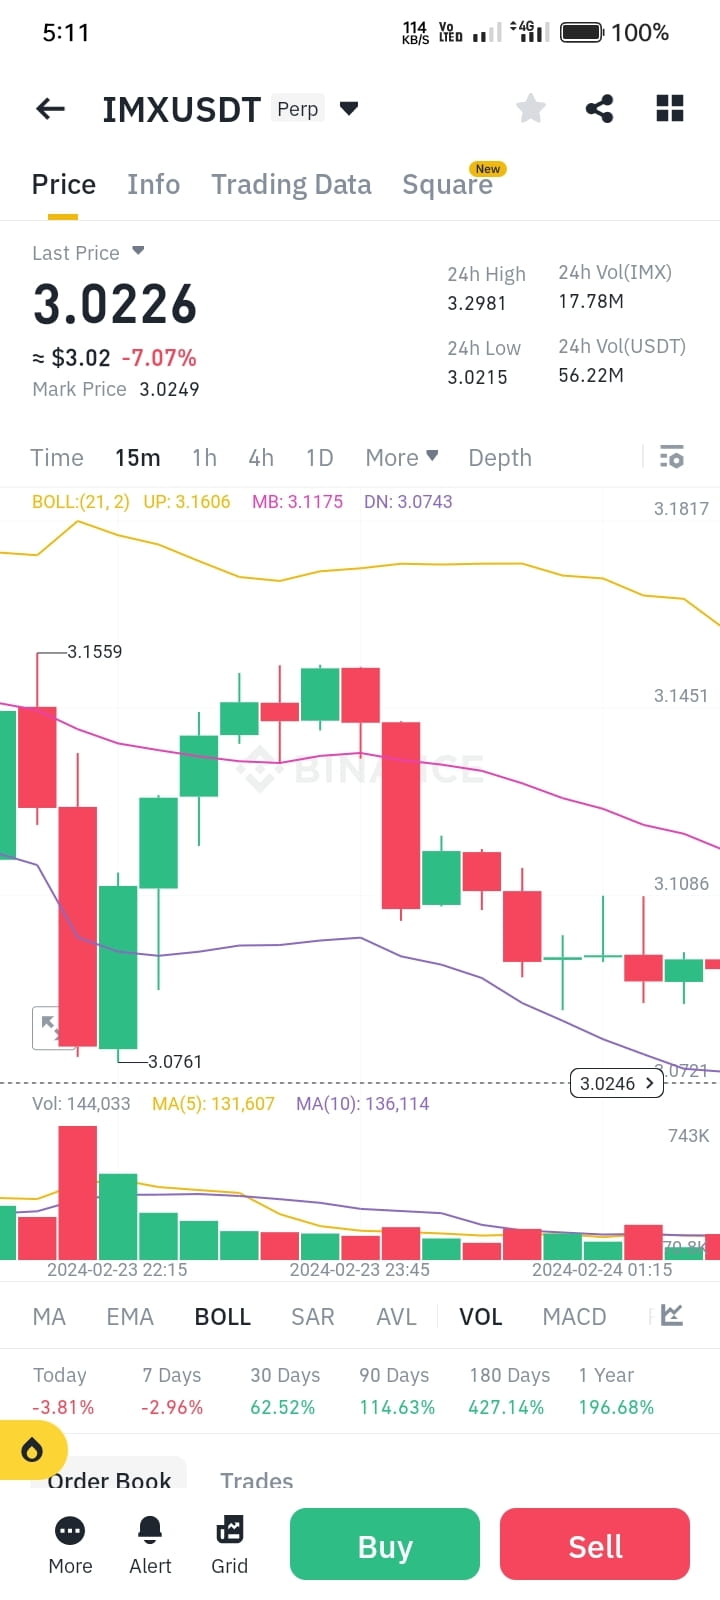This screenshot has width=720, height=1600.
Task: Open the Trades tab
Action: pyautogui.click(x=256, y=1481)
